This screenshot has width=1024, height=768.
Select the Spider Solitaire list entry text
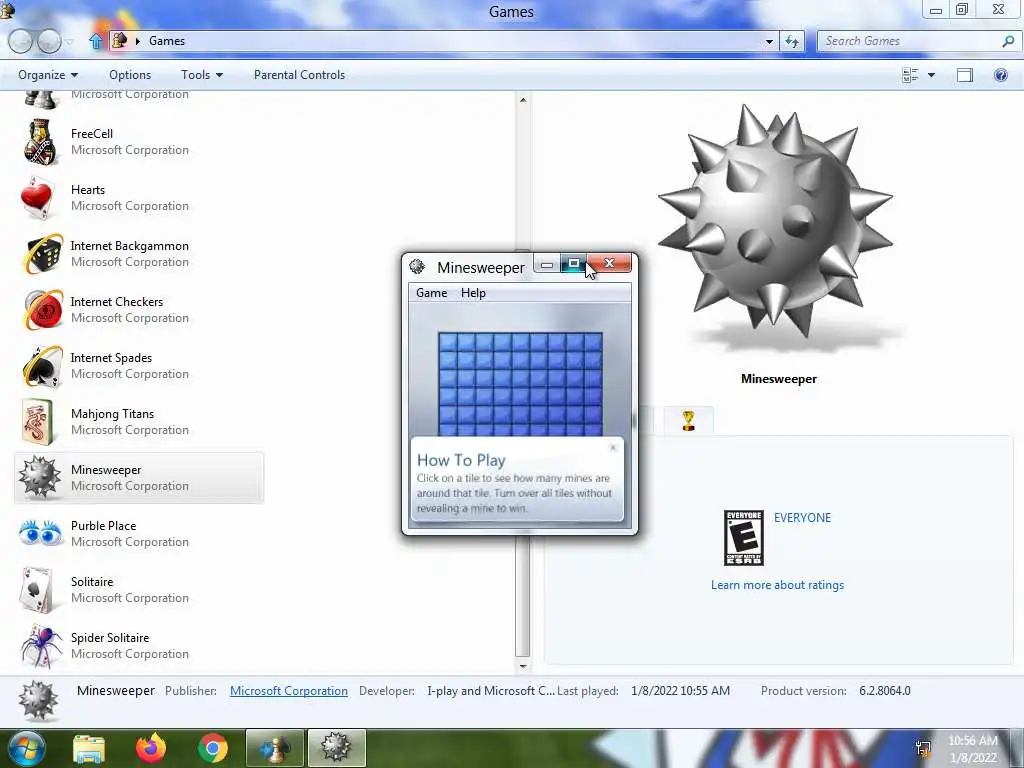110,638
